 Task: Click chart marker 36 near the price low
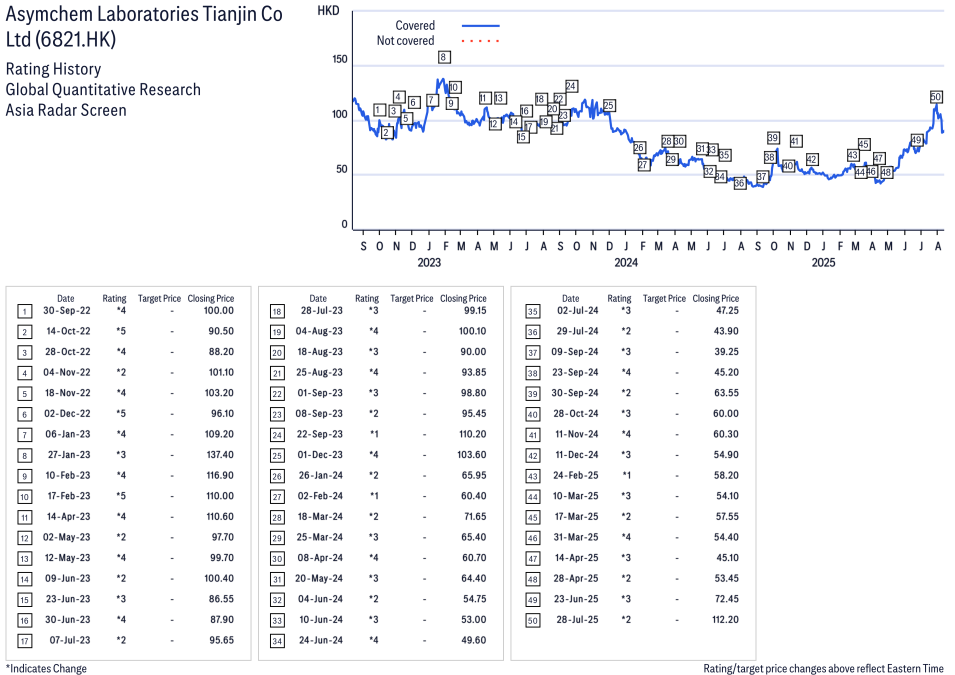coord(739,183)
